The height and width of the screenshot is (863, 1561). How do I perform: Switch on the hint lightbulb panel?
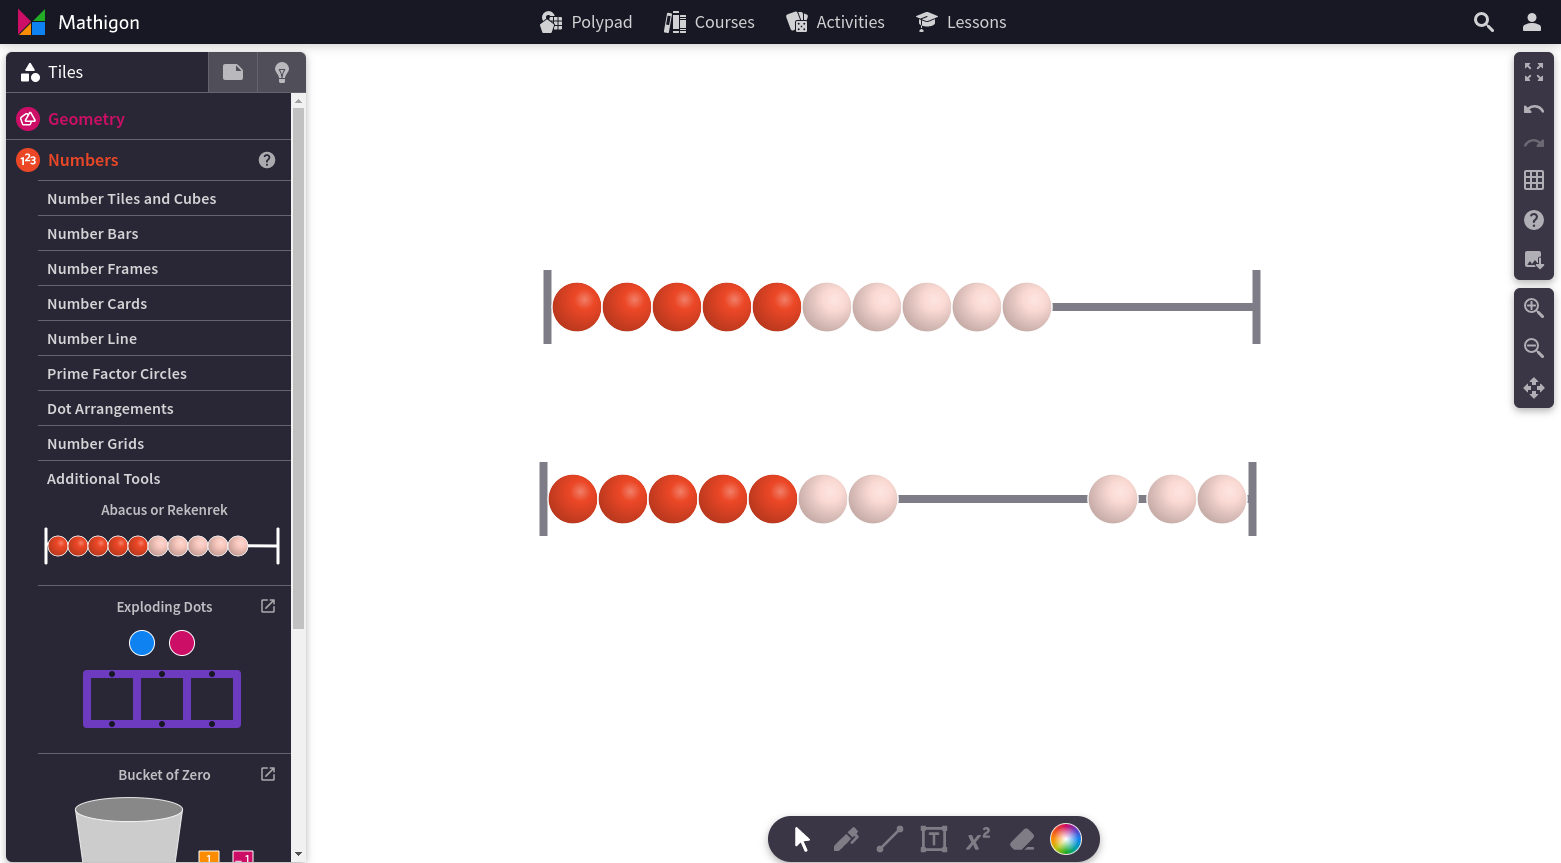tap(281, 71)
